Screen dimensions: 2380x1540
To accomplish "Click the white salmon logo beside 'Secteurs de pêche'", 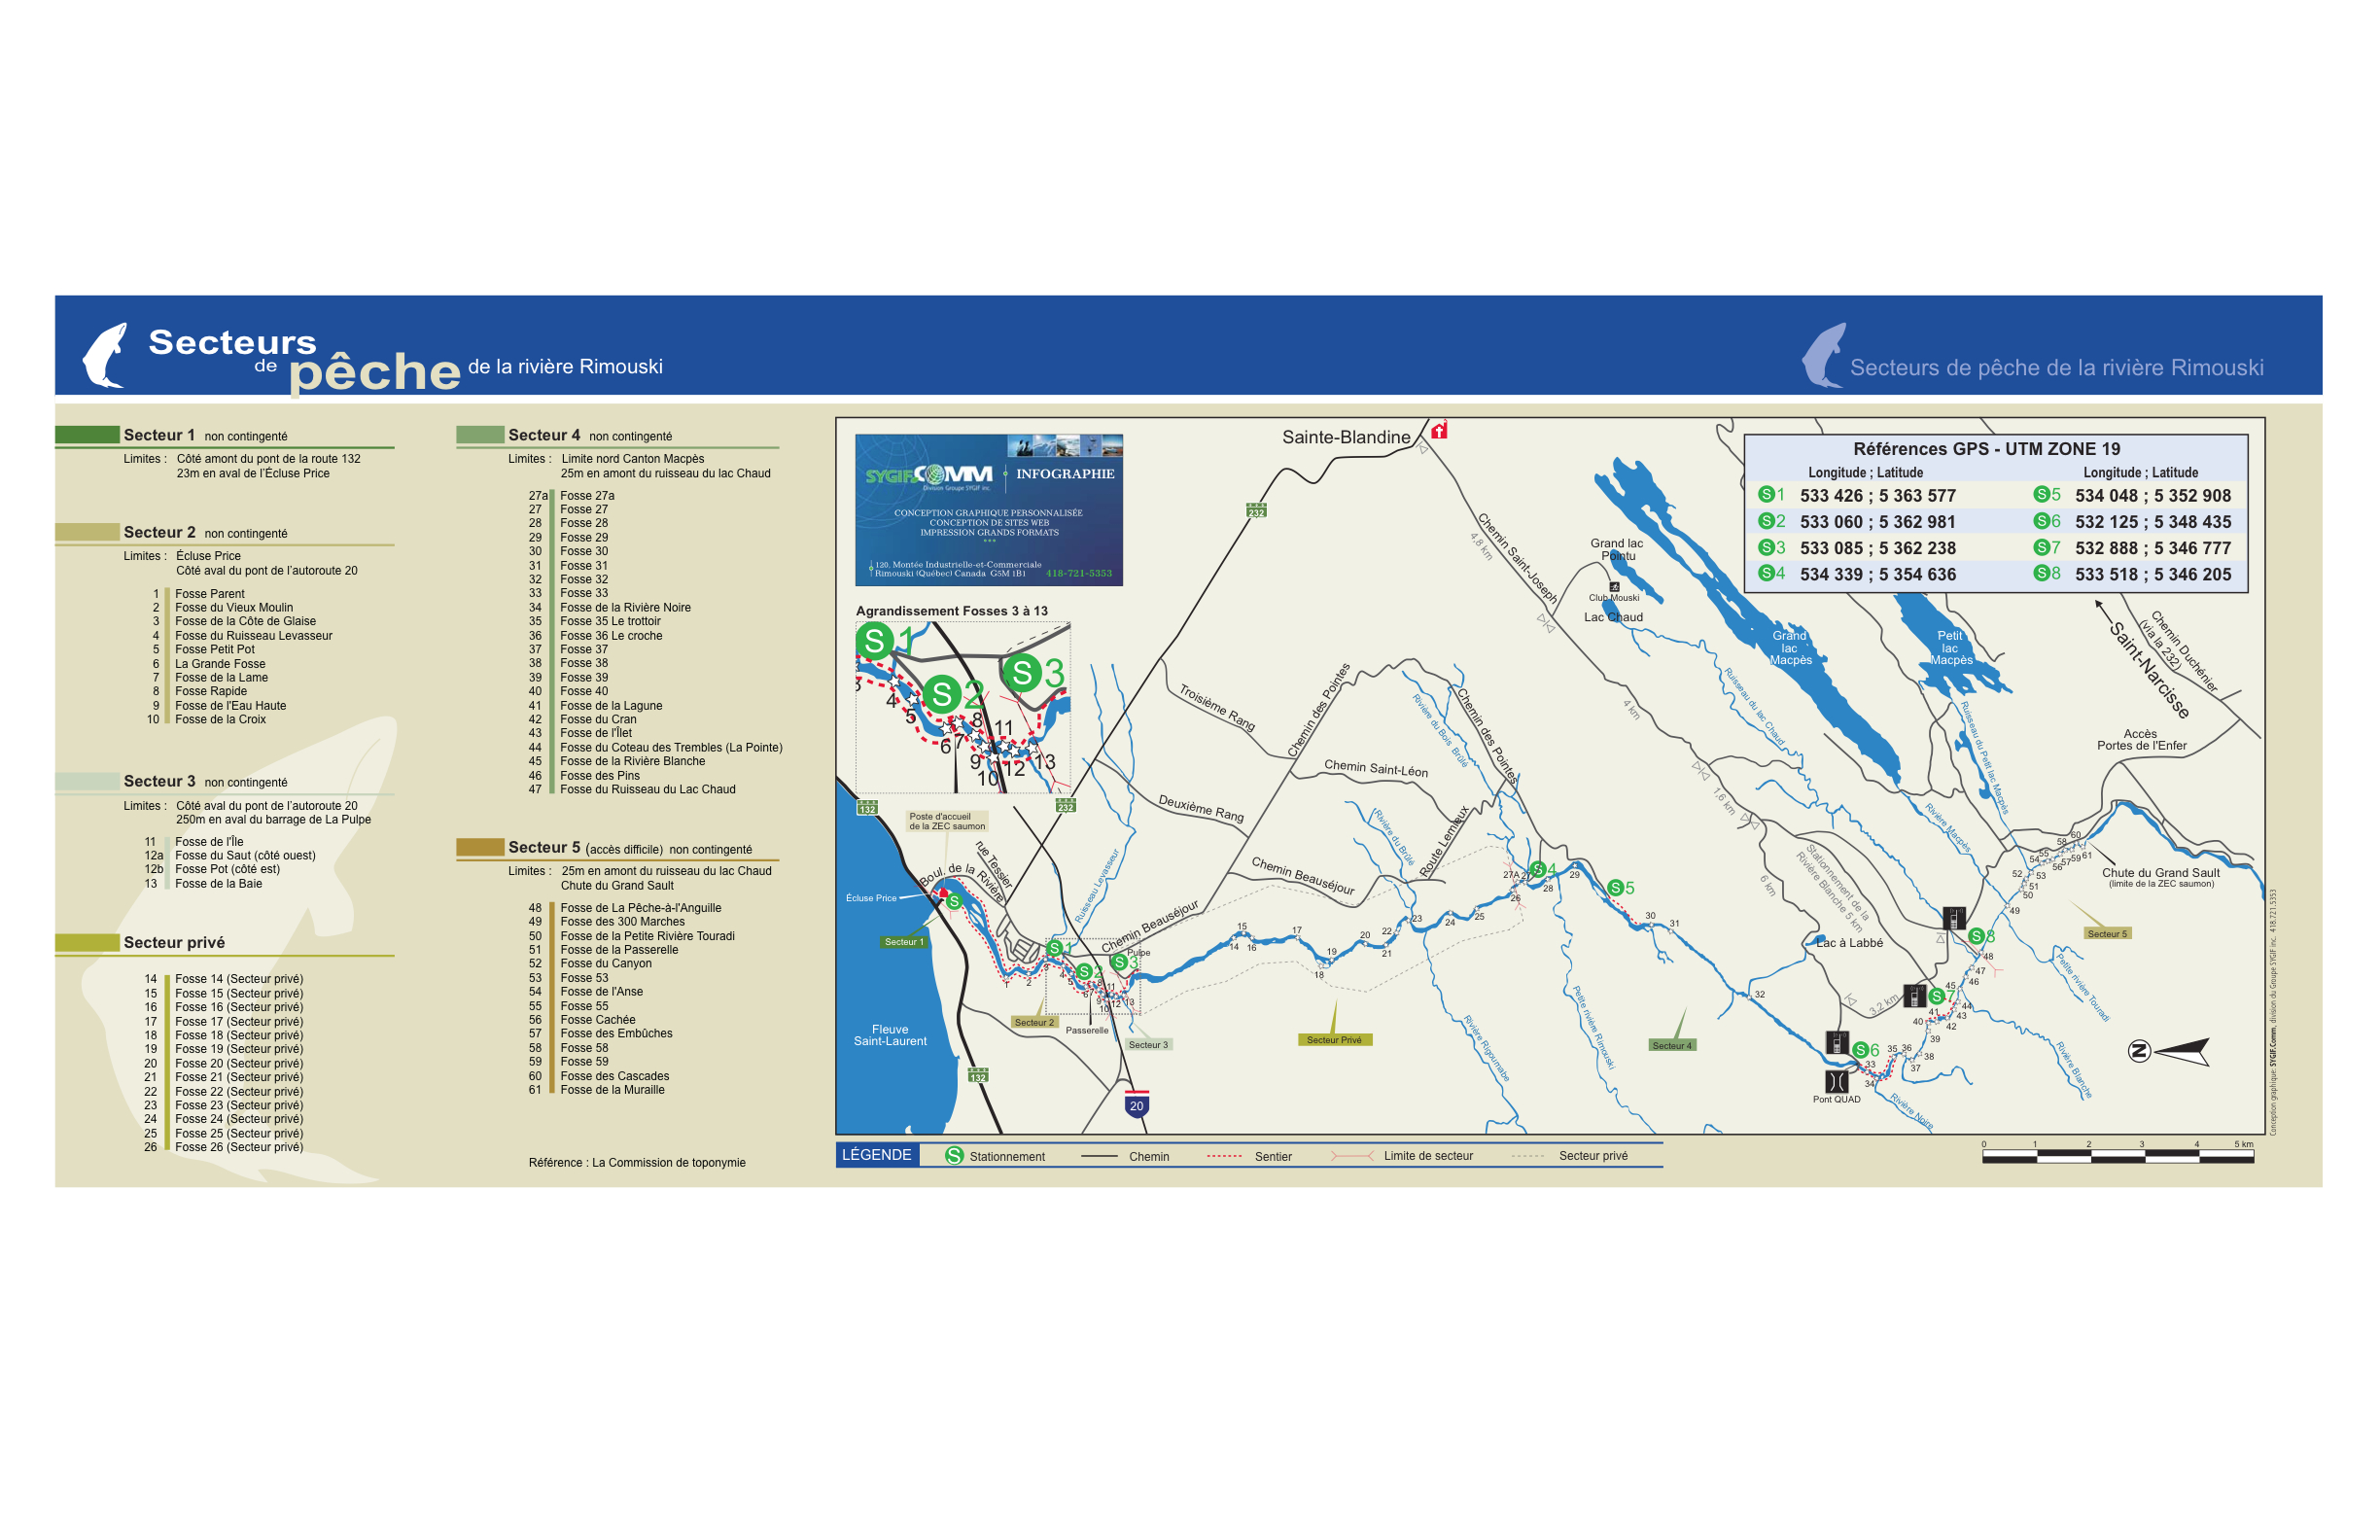I will tap(105, 355).
